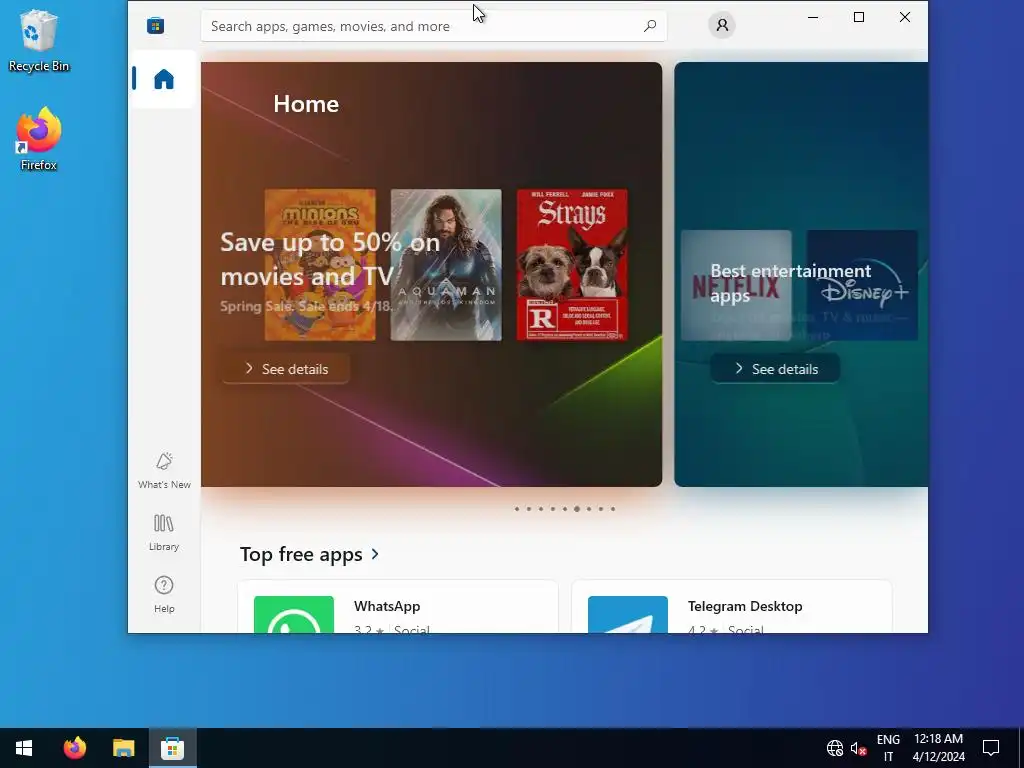Click the search magnifier icon
Screen dimensions: 1024x768
[x=650, y=26]
